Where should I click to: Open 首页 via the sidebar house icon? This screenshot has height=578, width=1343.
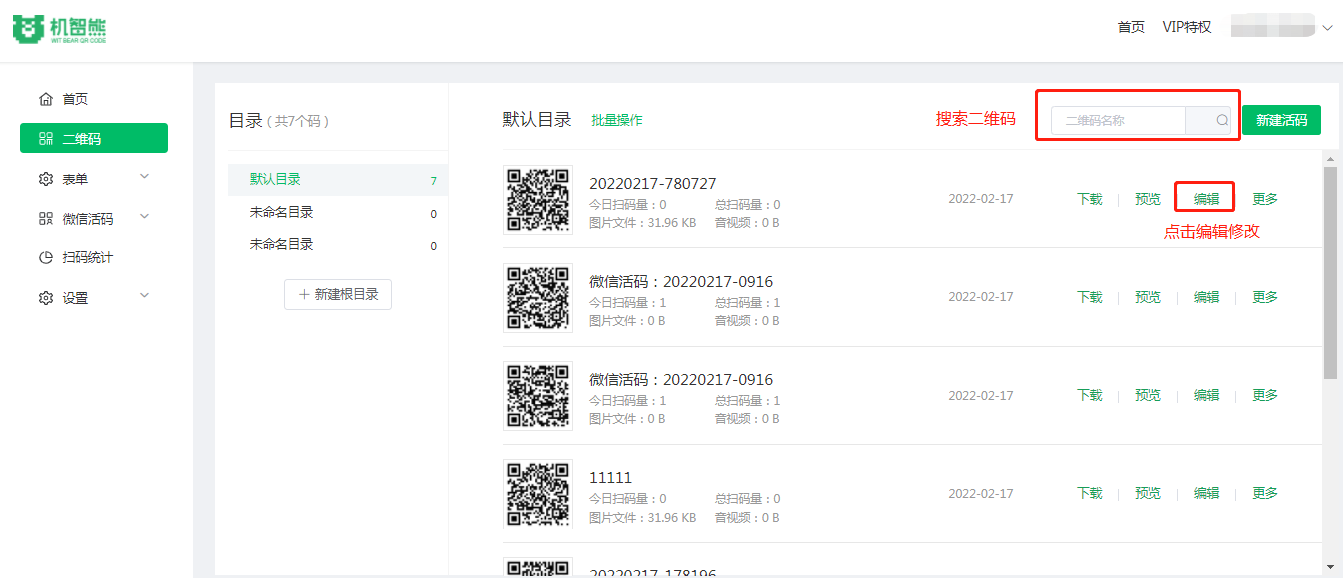[x=46, y=99]
